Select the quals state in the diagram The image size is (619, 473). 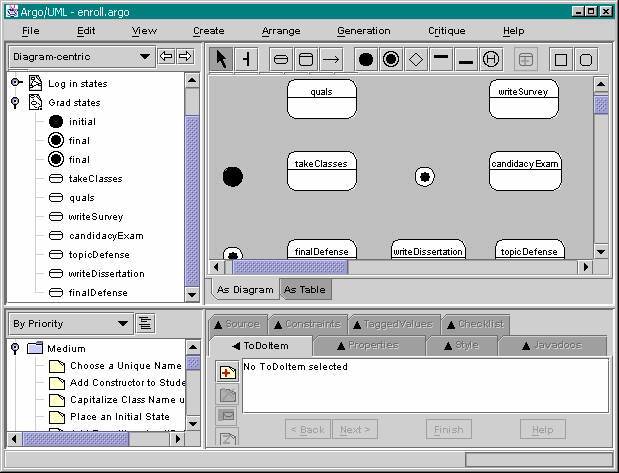point(322,99)
